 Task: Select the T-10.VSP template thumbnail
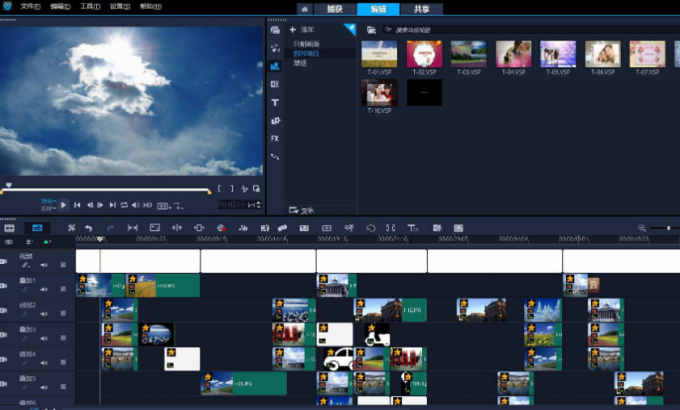click(379, 95)
